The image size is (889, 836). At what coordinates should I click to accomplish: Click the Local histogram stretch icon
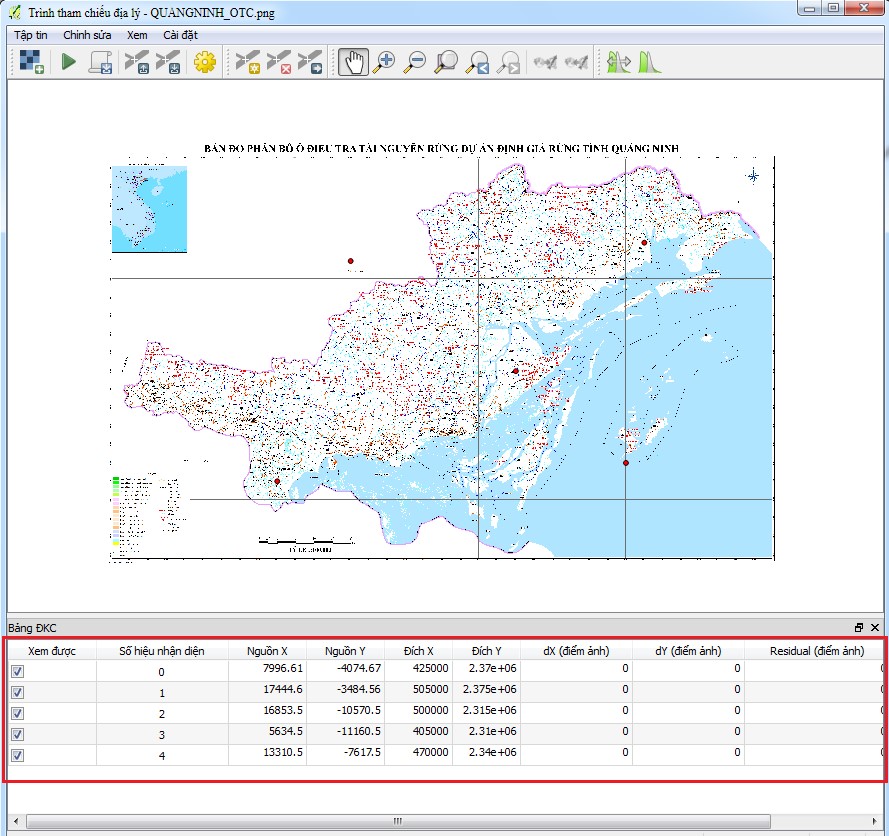pos(649,62)
